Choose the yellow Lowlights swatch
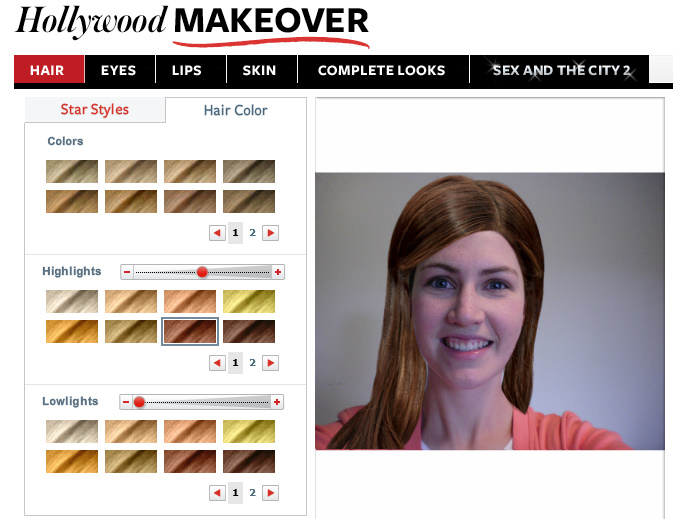Screen dimensions: 673x519 (249, 431)
